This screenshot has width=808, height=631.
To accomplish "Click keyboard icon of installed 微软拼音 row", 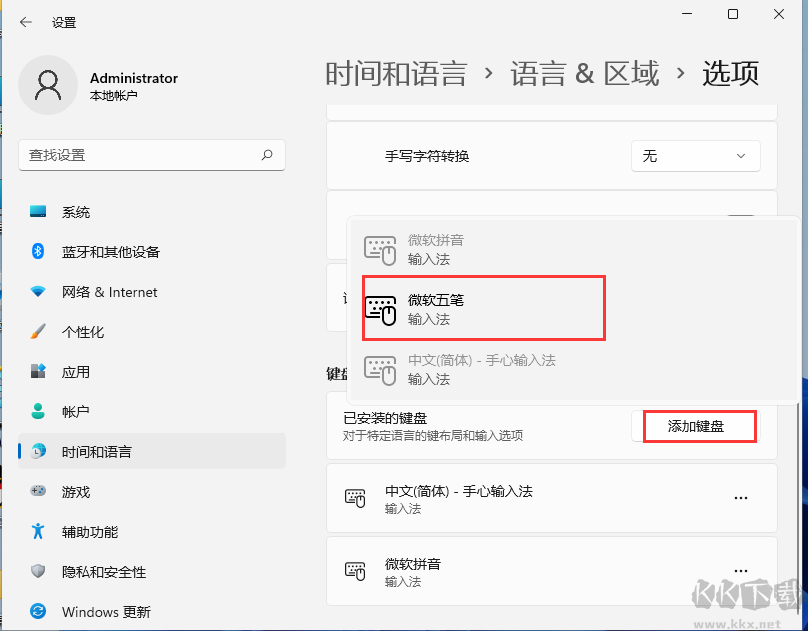I will point(355,571).
